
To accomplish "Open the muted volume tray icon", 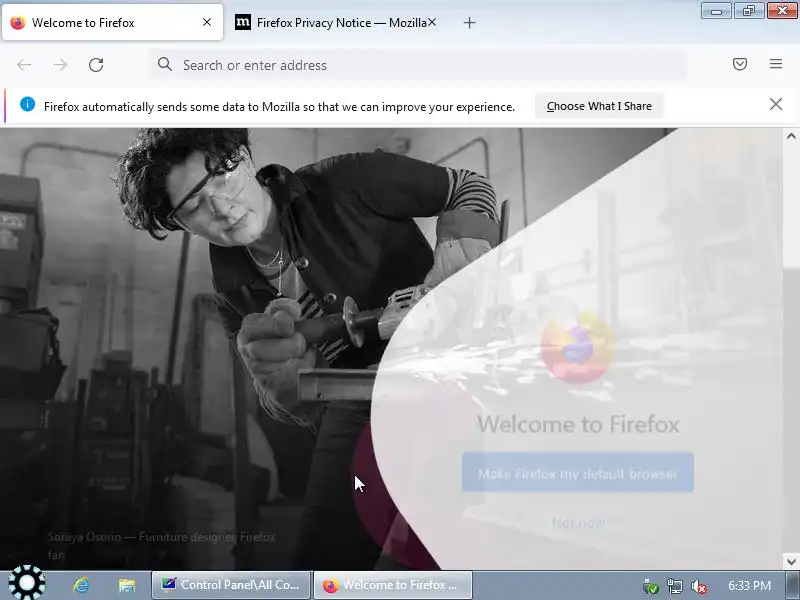I will (698, 586).
